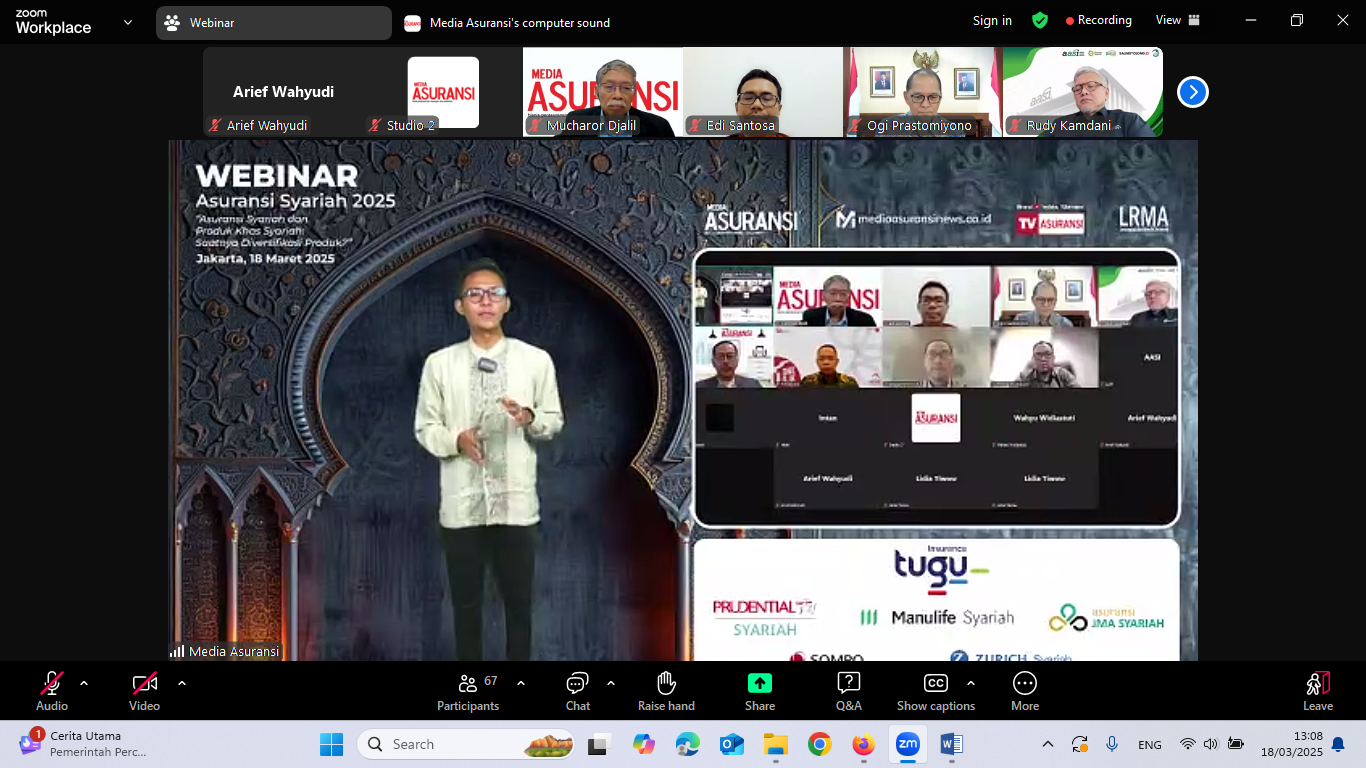The height and width of the screenshot is (768, 1366).
Task: Click the Recording indicator
Action: coord(1099,20)
